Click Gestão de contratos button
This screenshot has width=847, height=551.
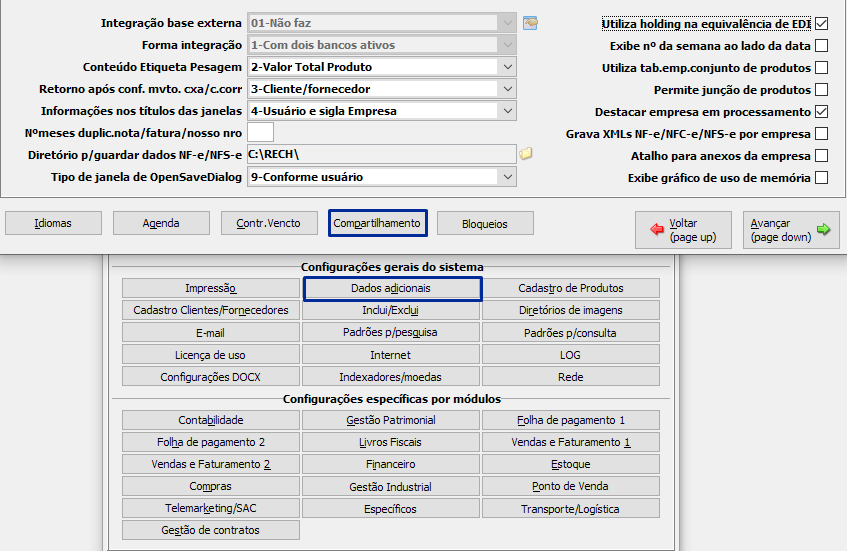tap(211, 530)
